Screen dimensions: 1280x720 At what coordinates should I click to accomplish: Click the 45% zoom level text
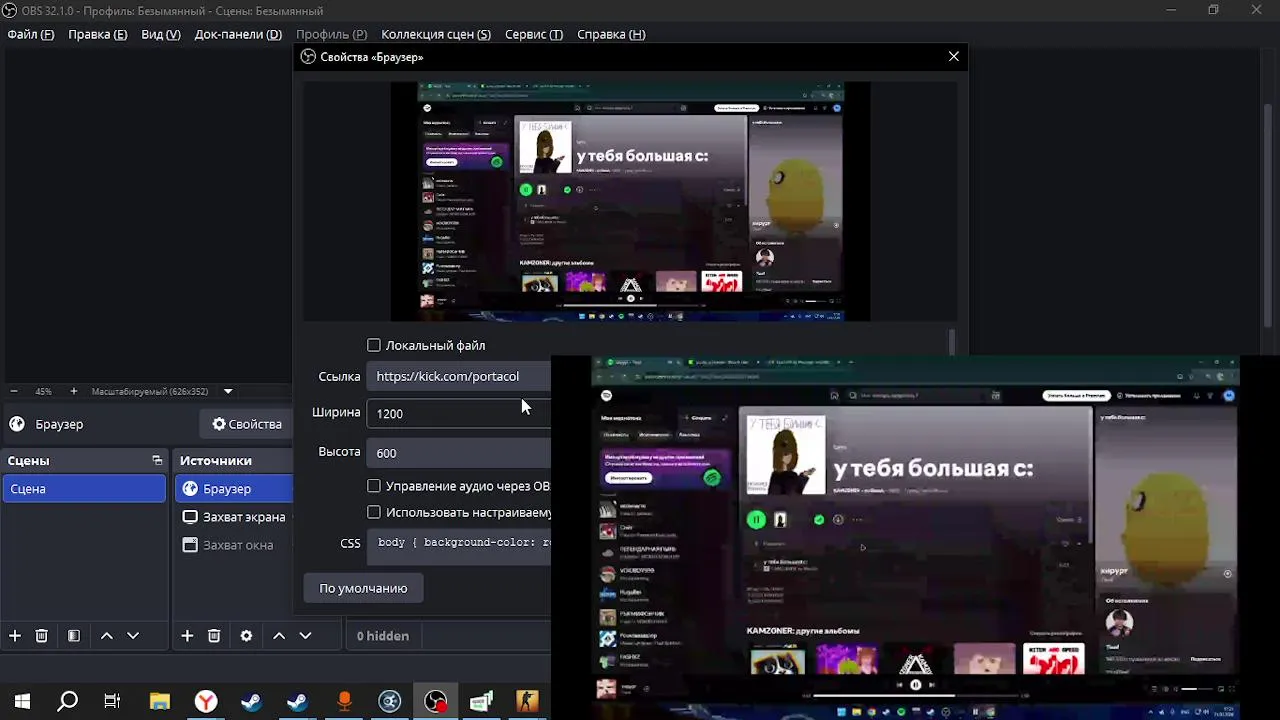43,391
